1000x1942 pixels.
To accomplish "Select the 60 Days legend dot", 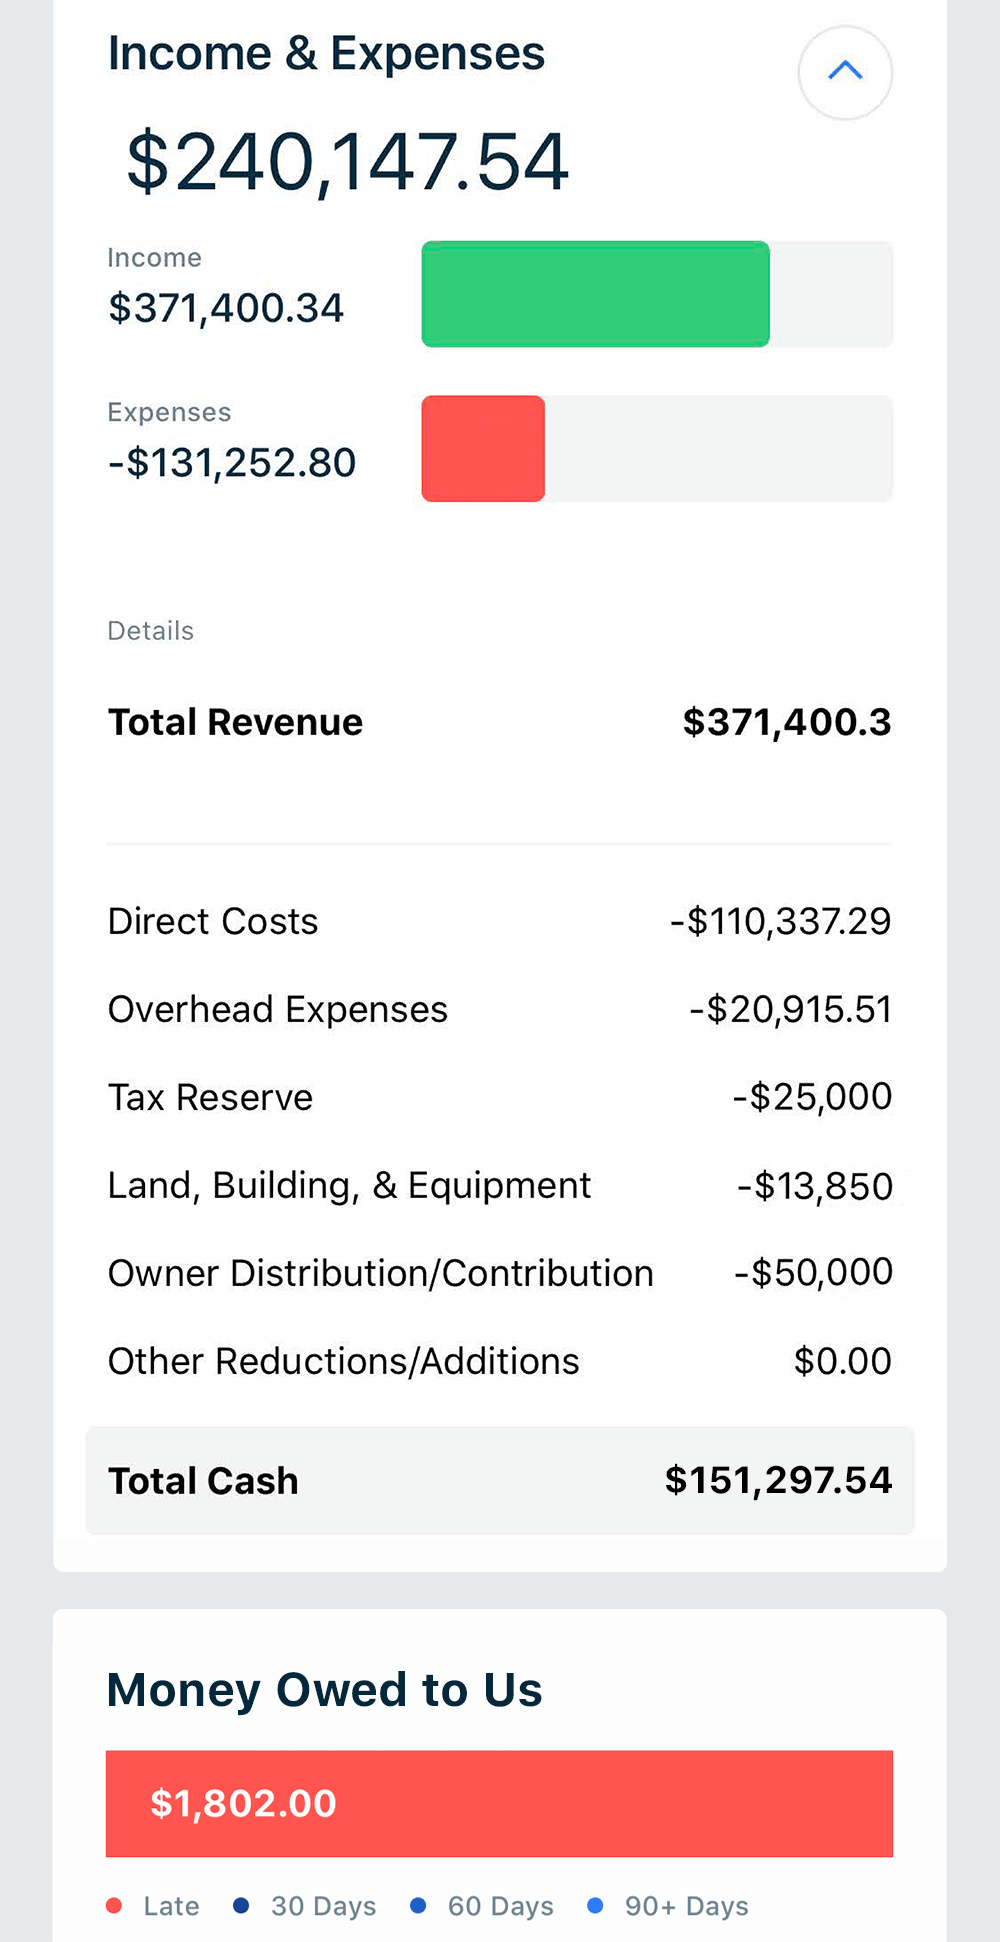I will [418, 1906].
